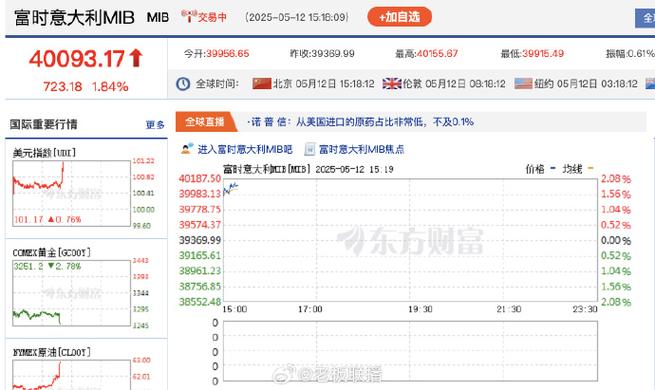Image resolution: width=655 pixels, height=390 pixels.
Task: Click the 最低 value 39915.49
Action: [x=543, y=53]
